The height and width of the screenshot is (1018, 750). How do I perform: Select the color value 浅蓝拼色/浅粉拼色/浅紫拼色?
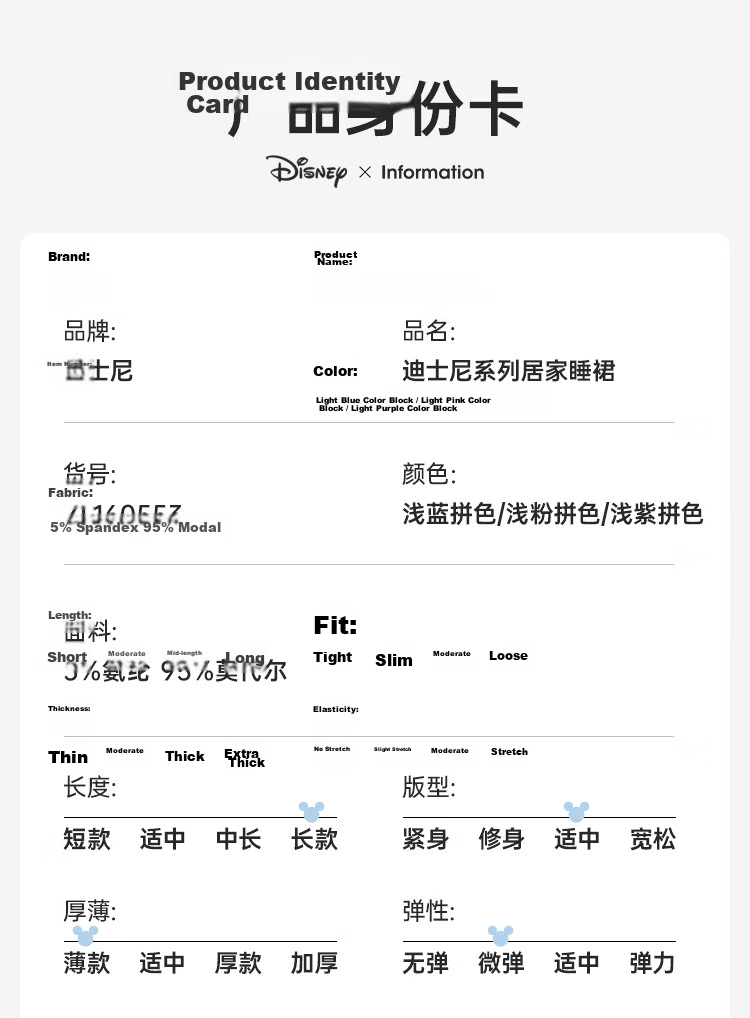[x=553, y=514]
